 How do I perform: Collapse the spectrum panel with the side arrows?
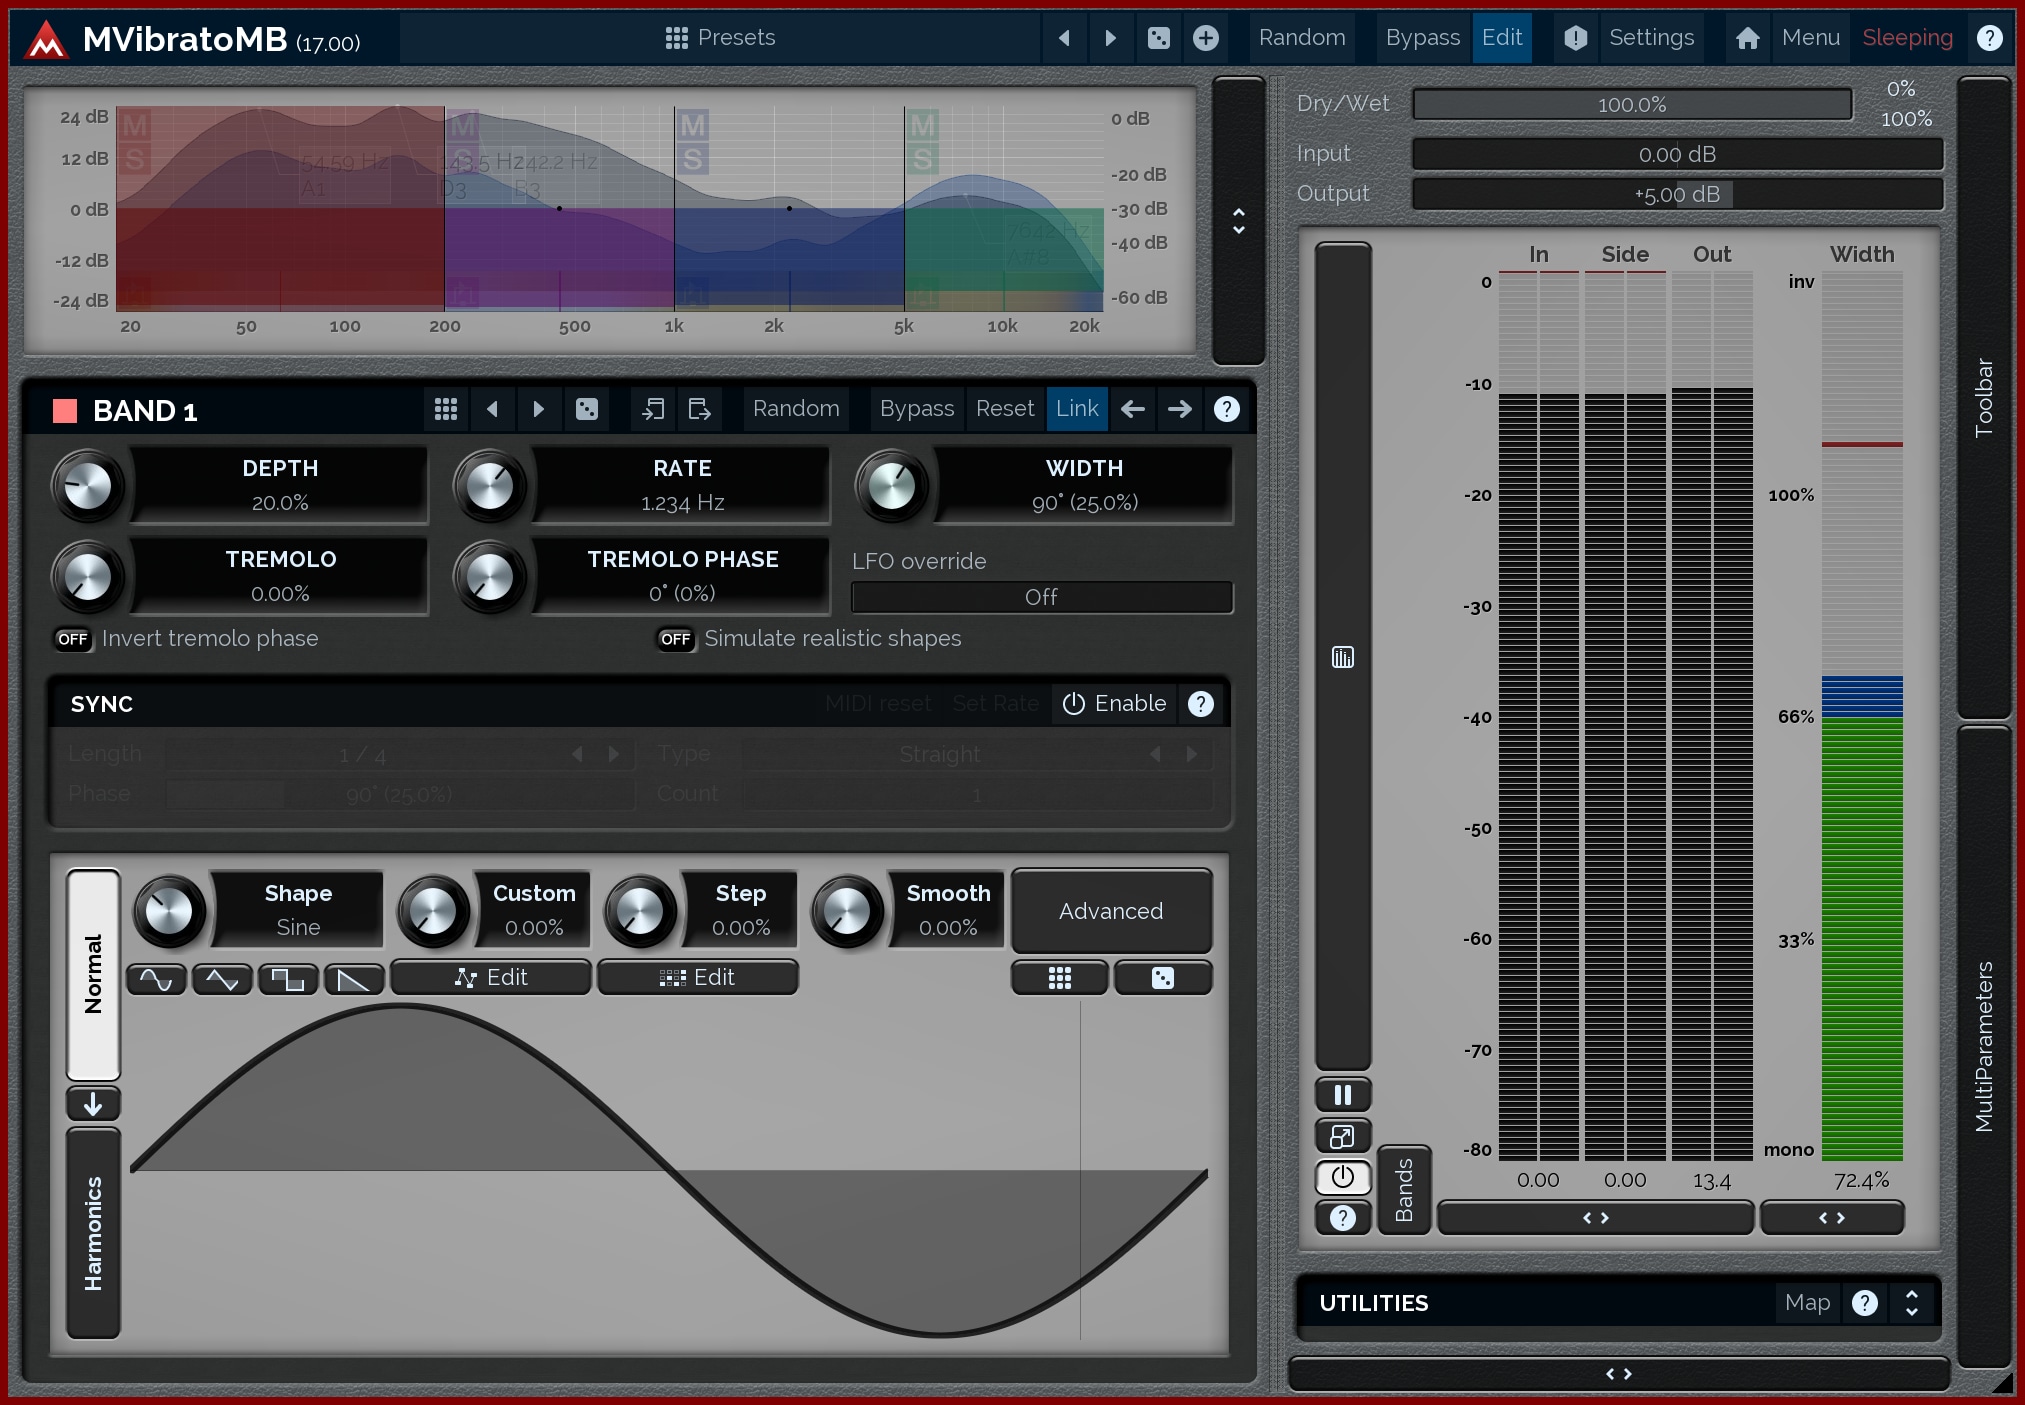click(1238, 221)
